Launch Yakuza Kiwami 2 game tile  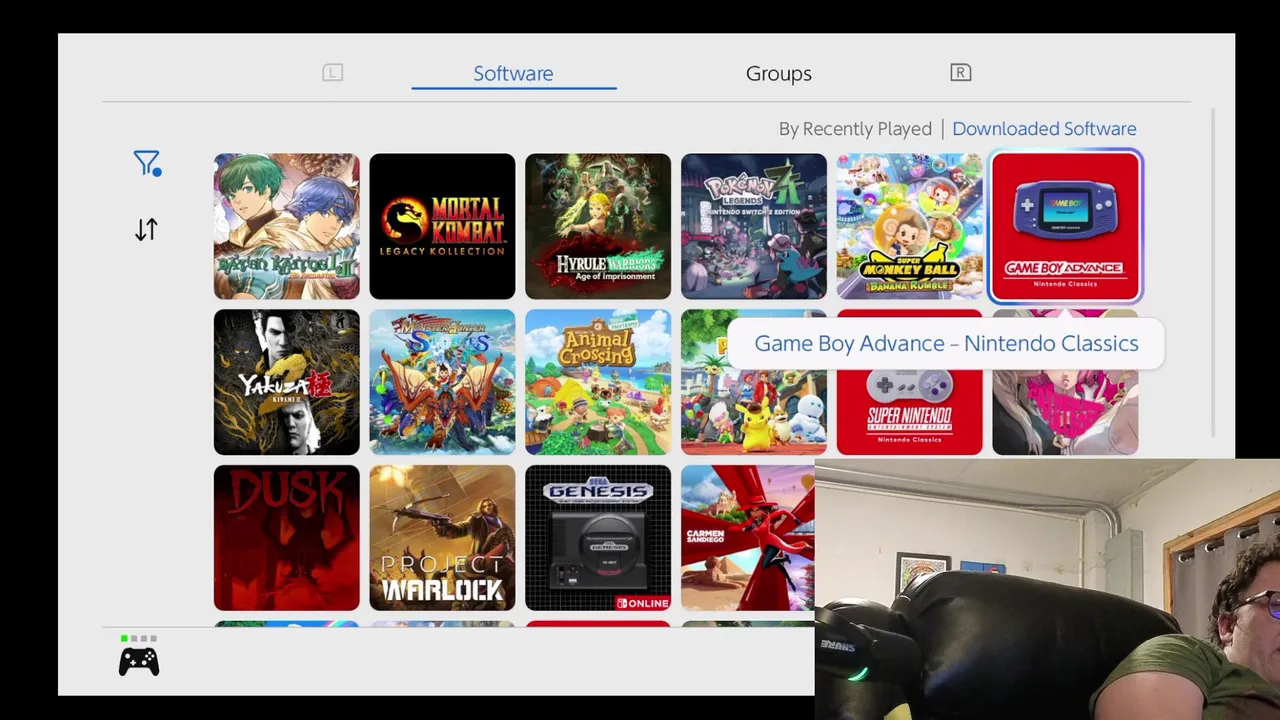286,382
